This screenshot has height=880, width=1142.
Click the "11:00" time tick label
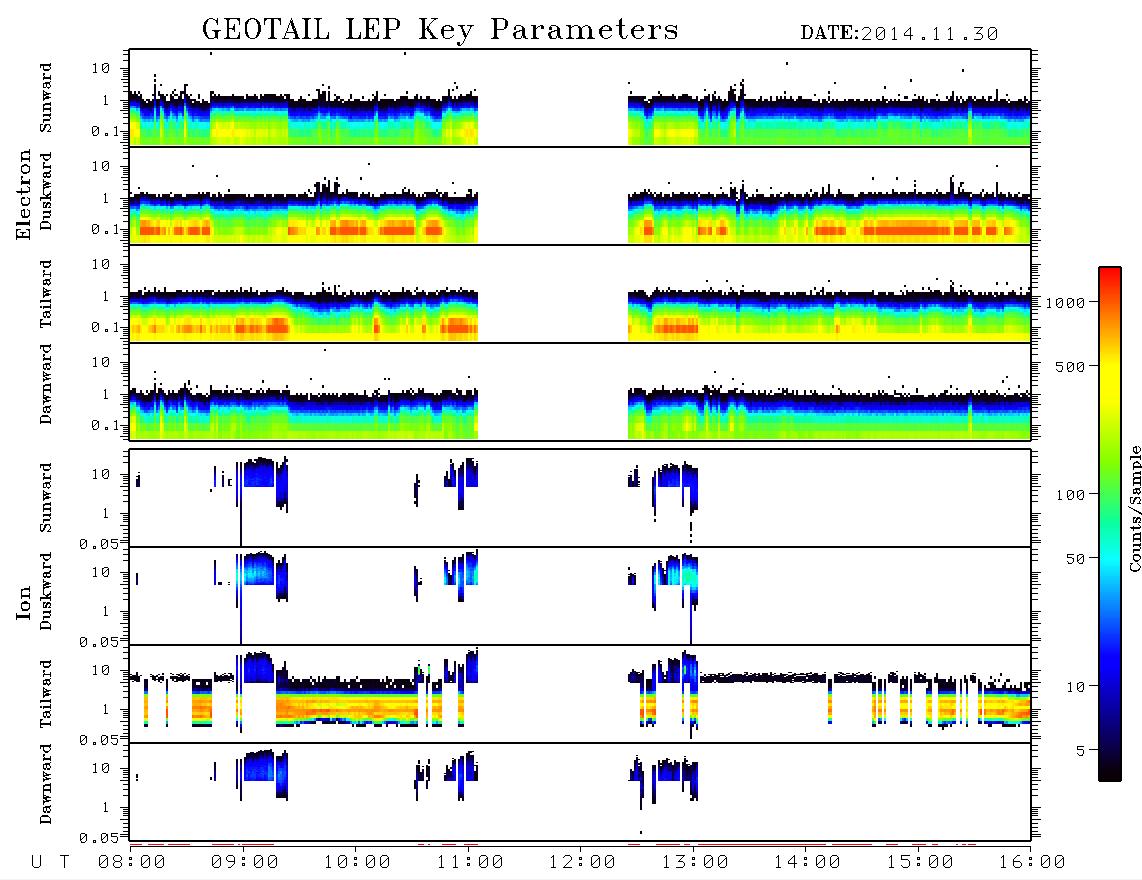(x=470, y=862)
